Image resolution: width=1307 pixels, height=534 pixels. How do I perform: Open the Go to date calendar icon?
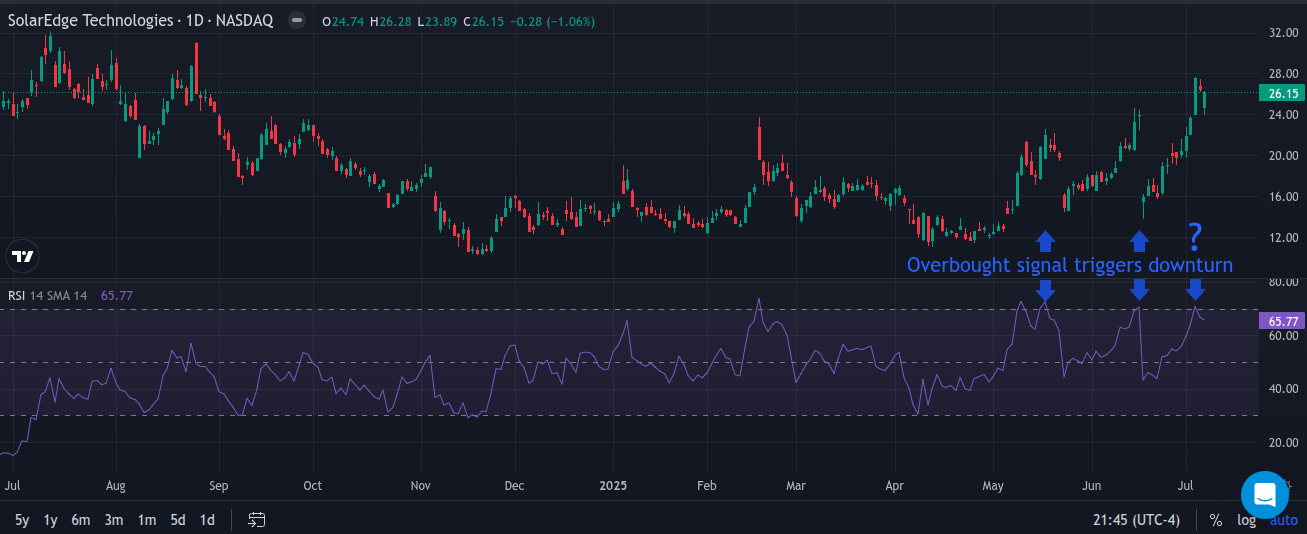pos(257,520)
